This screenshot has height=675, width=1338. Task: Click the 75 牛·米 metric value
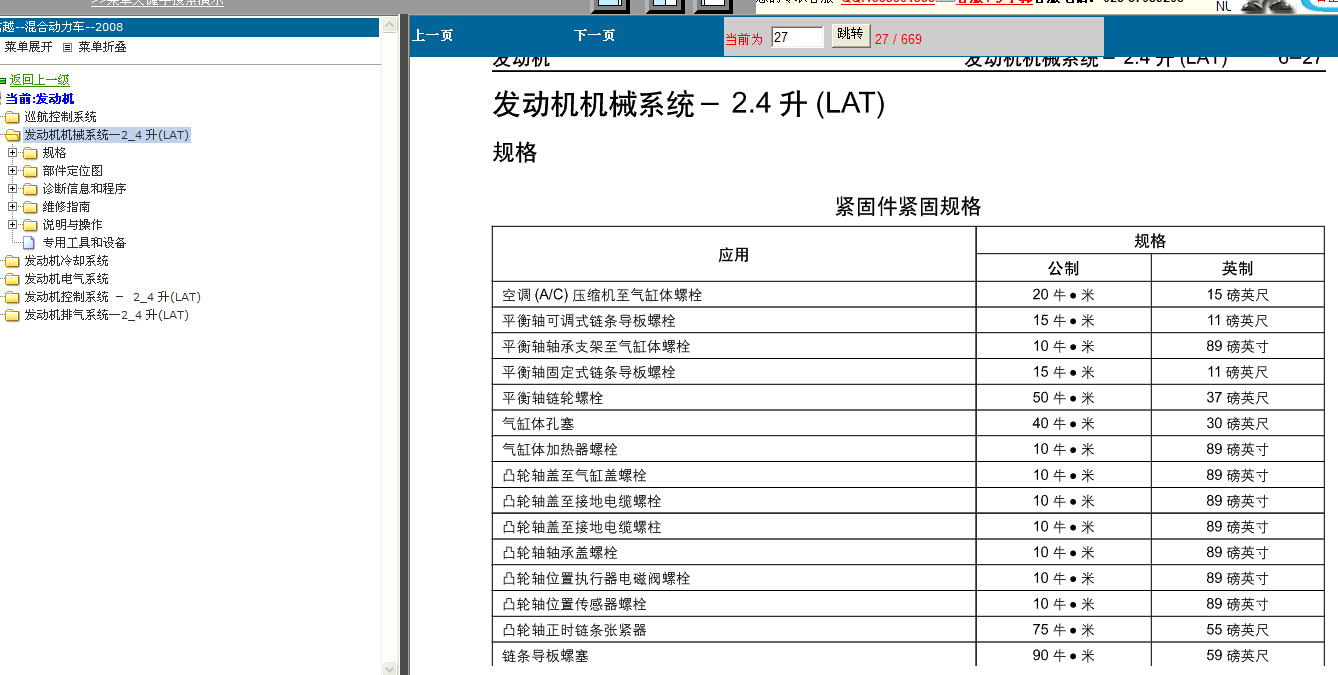point(1063,630)
